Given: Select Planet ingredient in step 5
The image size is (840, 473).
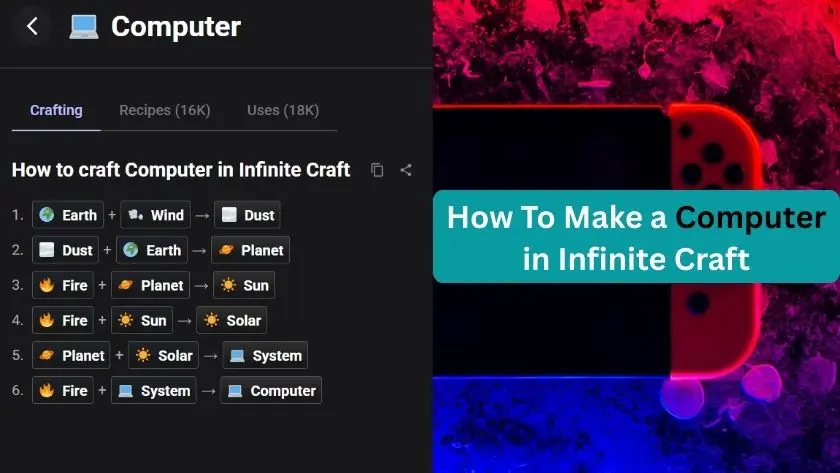Looking at the screenshot, I should (x=71, y=355).
